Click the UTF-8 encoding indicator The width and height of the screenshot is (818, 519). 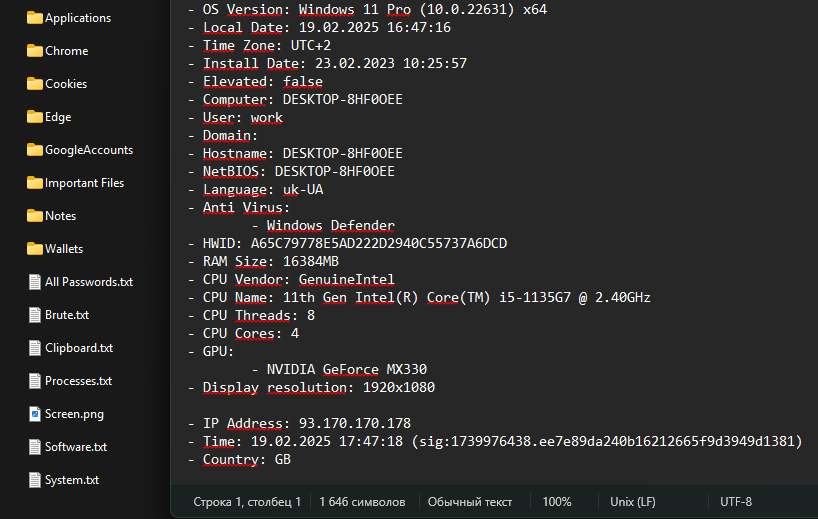[736, 502]
